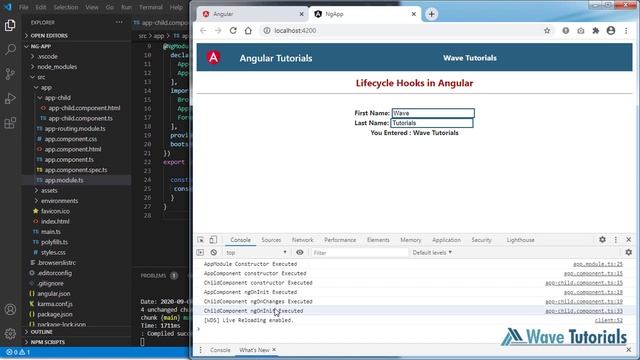Collapse the src folder
The width and height of the screenshot is (640, 360).
41,77
